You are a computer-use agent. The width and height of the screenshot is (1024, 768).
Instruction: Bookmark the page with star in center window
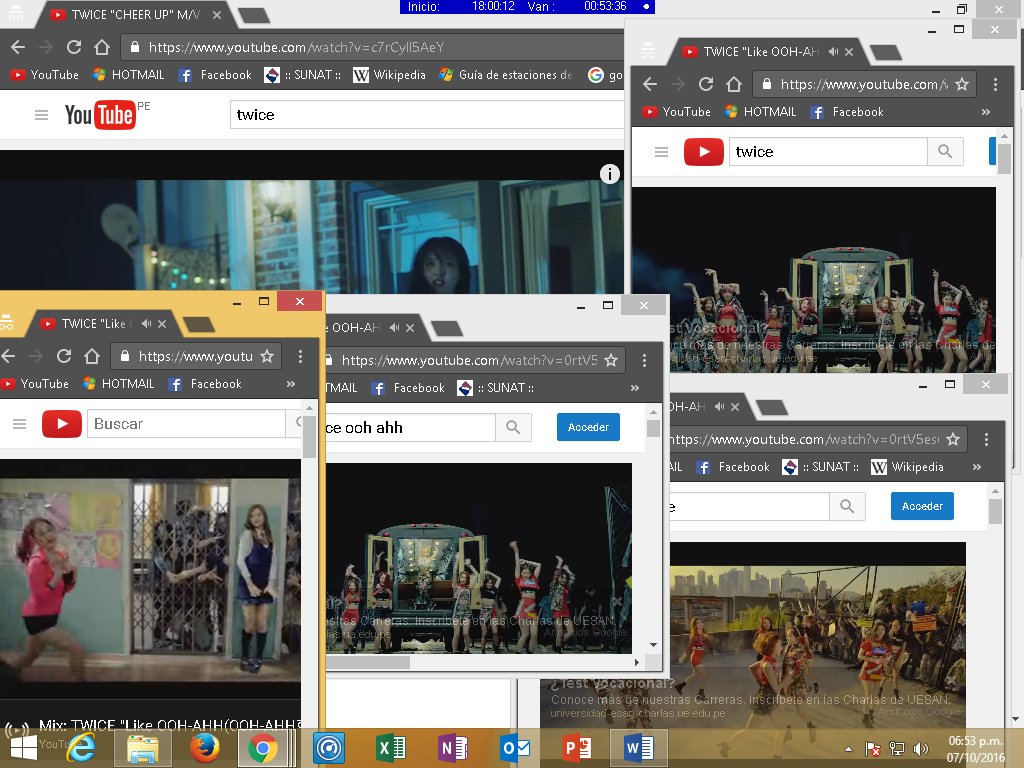coord(611,360)
